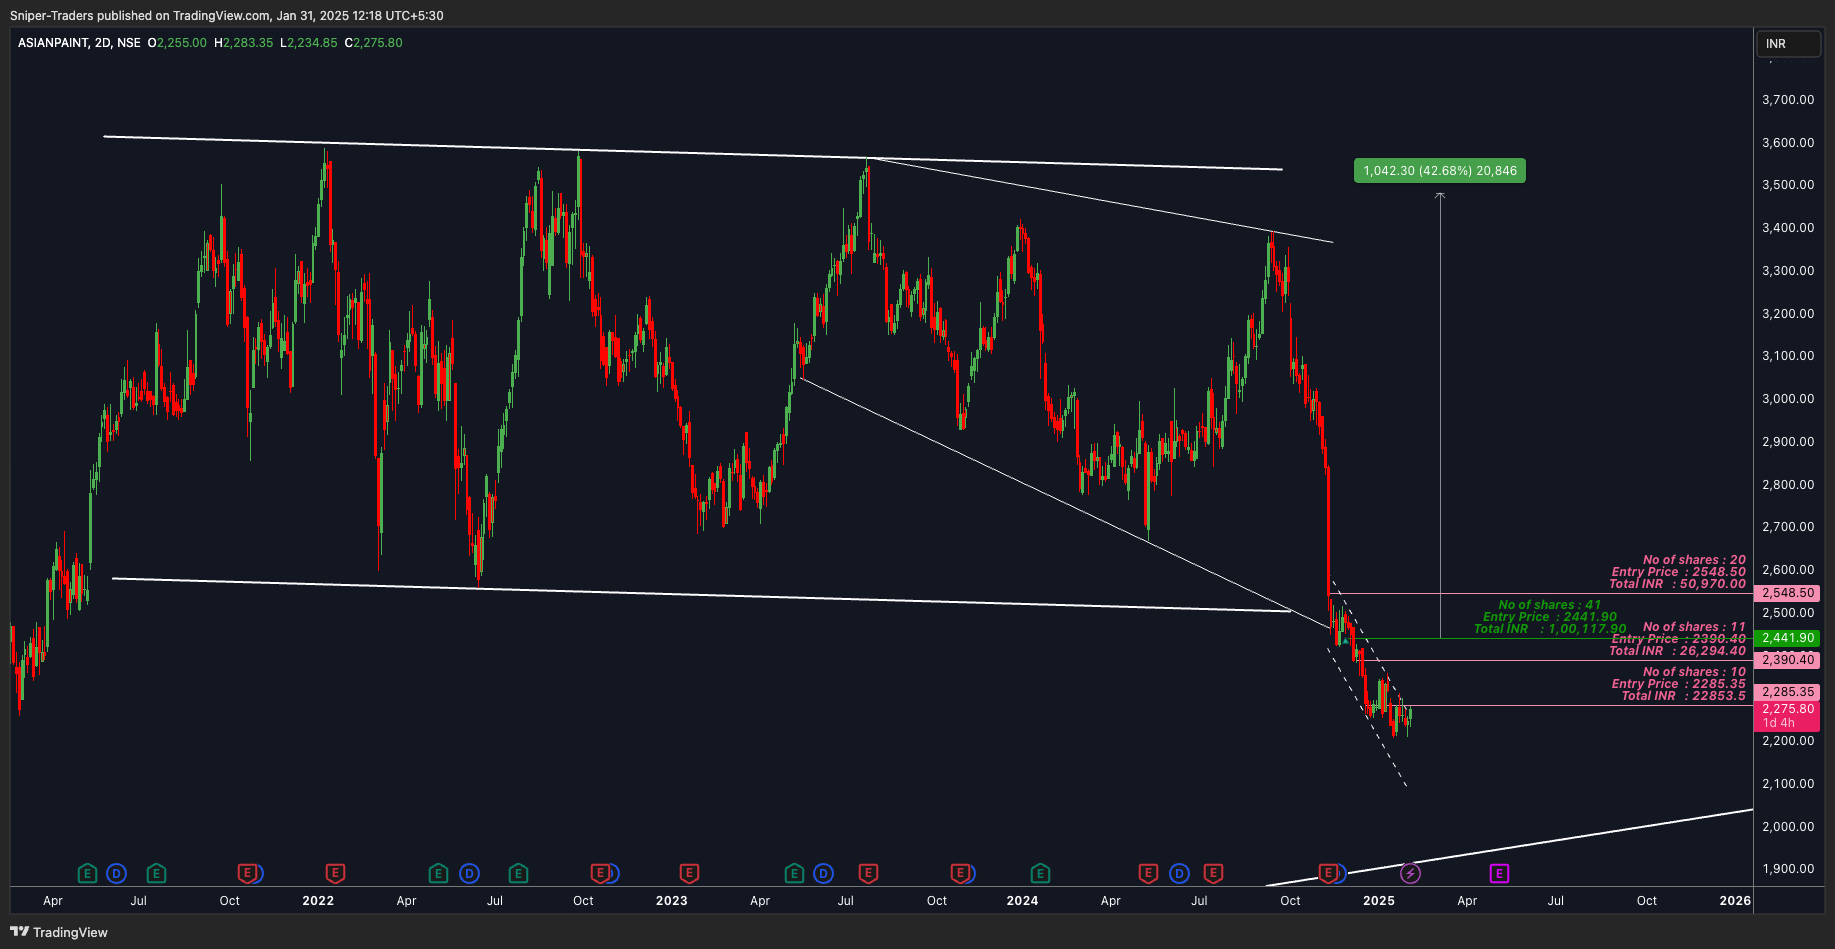Click the closing value C2,275.80 in header
This screenshot has height=949, width=1835.
[x=374, y=43]
